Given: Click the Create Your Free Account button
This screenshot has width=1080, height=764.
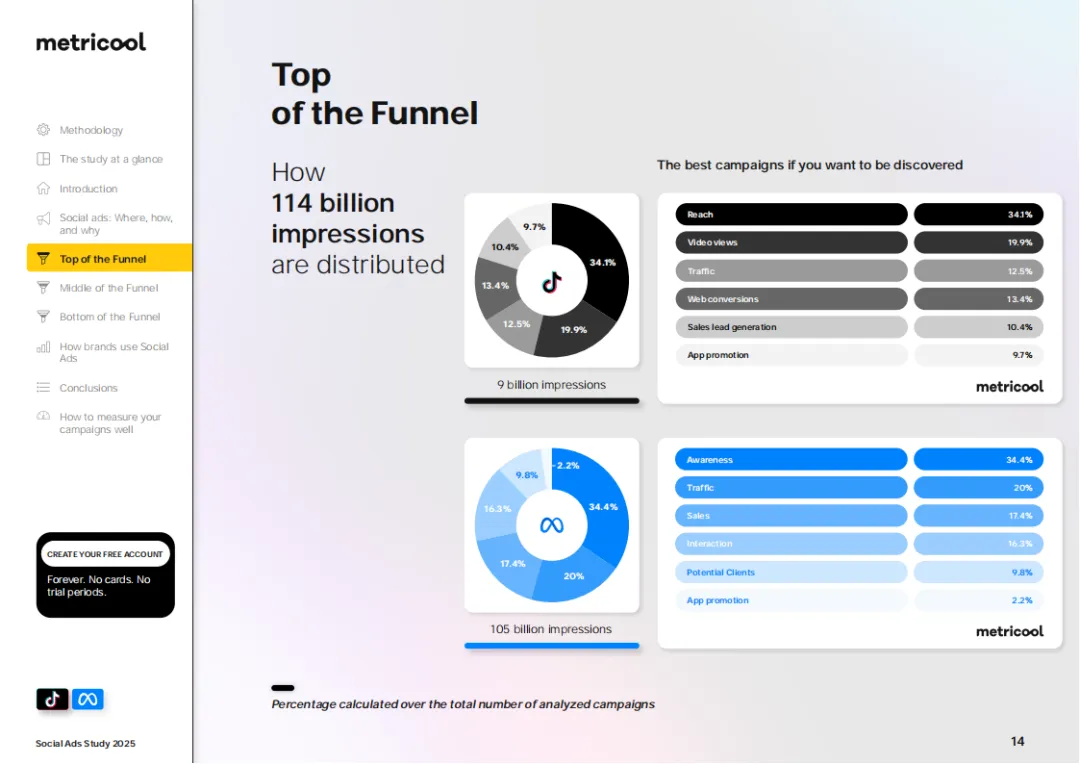Looking at the screenshot, I should 105,554.
